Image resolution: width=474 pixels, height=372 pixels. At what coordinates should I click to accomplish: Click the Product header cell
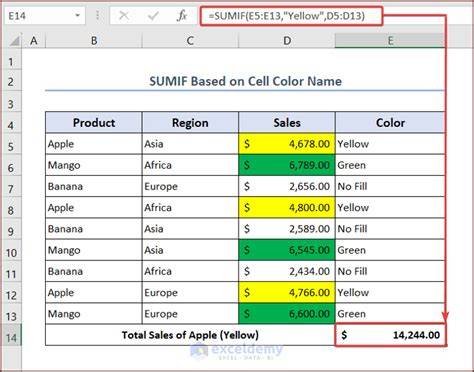point(94,122)
